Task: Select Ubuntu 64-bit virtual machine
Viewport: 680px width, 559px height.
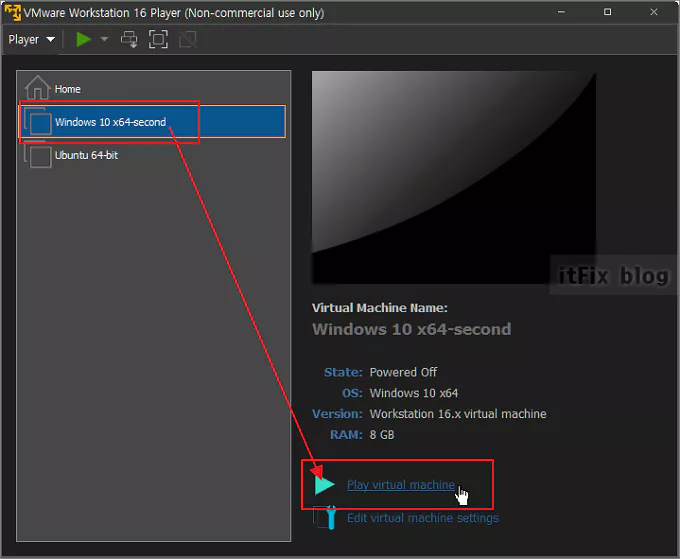Action: tap(152, 155)
